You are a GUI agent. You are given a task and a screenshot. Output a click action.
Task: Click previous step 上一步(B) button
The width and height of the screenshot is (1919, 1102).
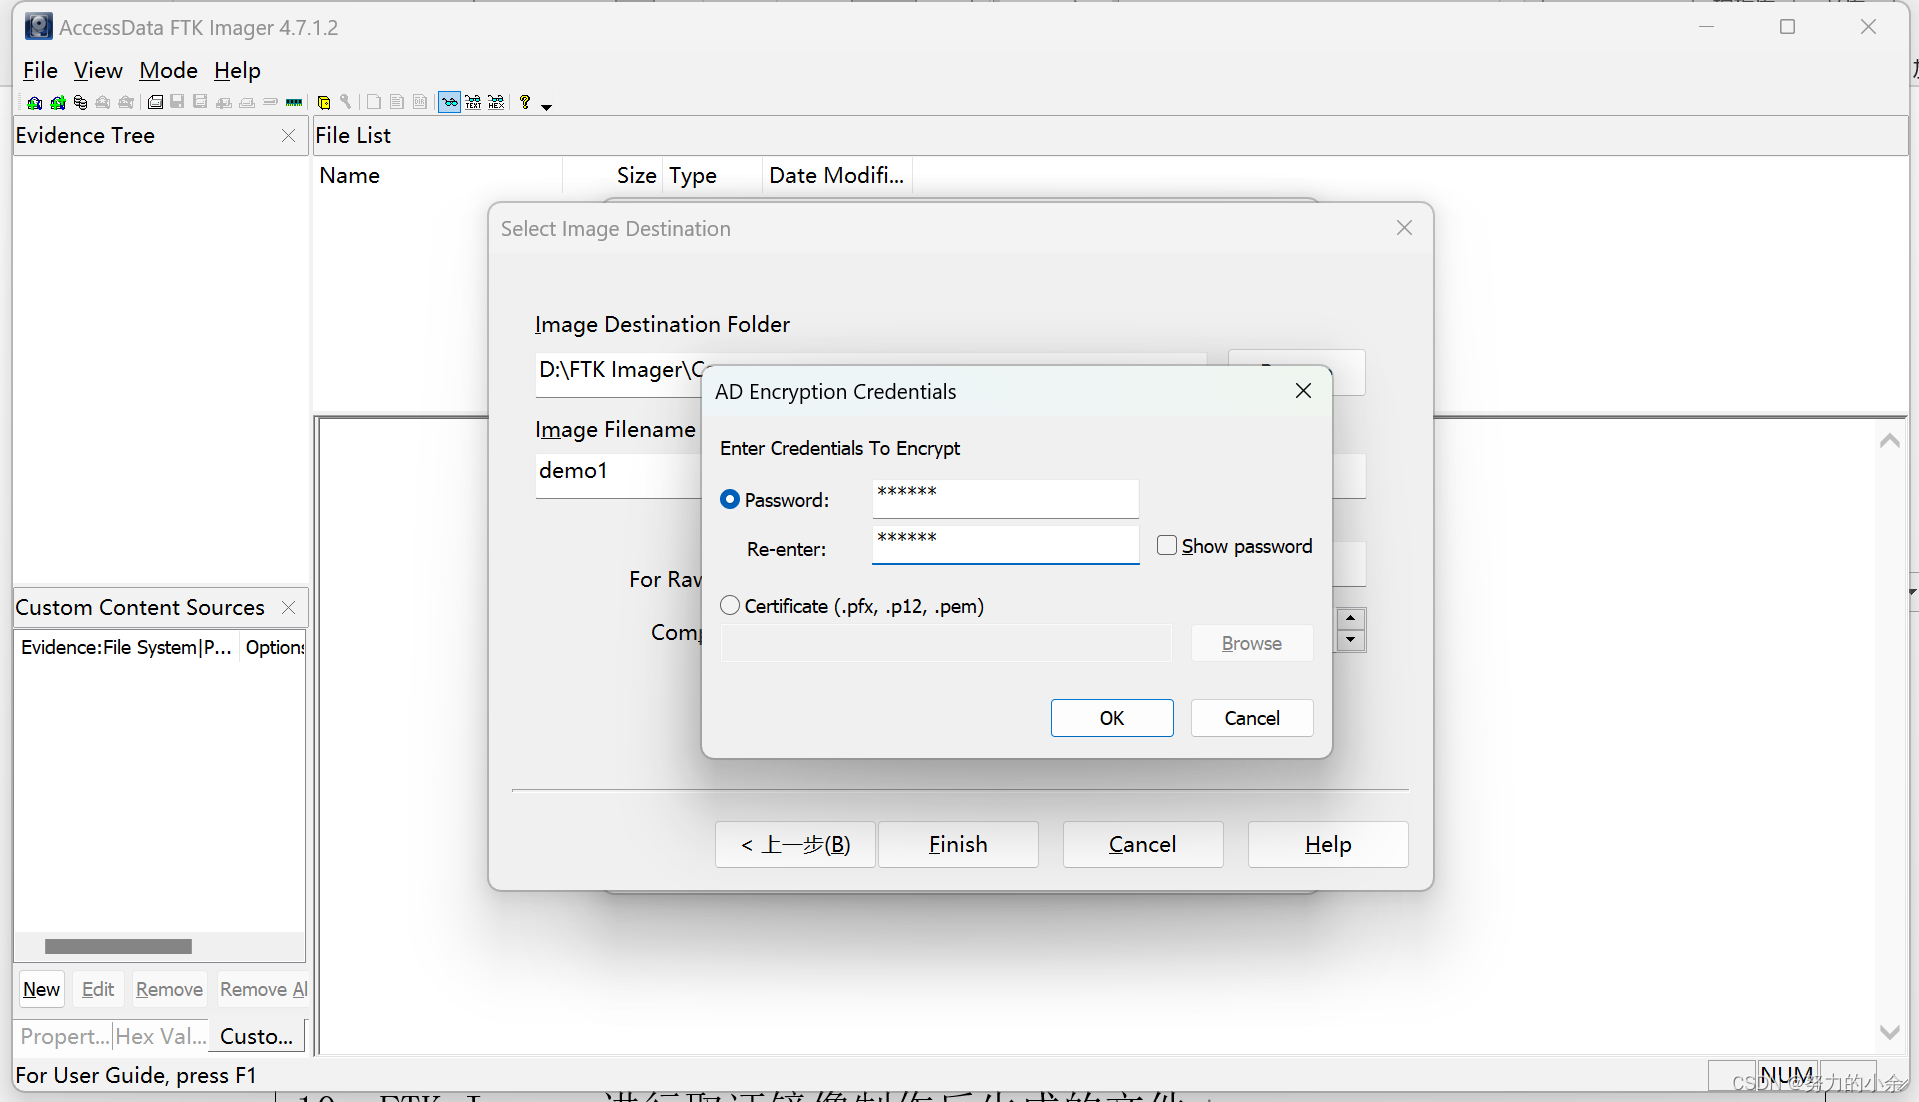pos(795,844)
